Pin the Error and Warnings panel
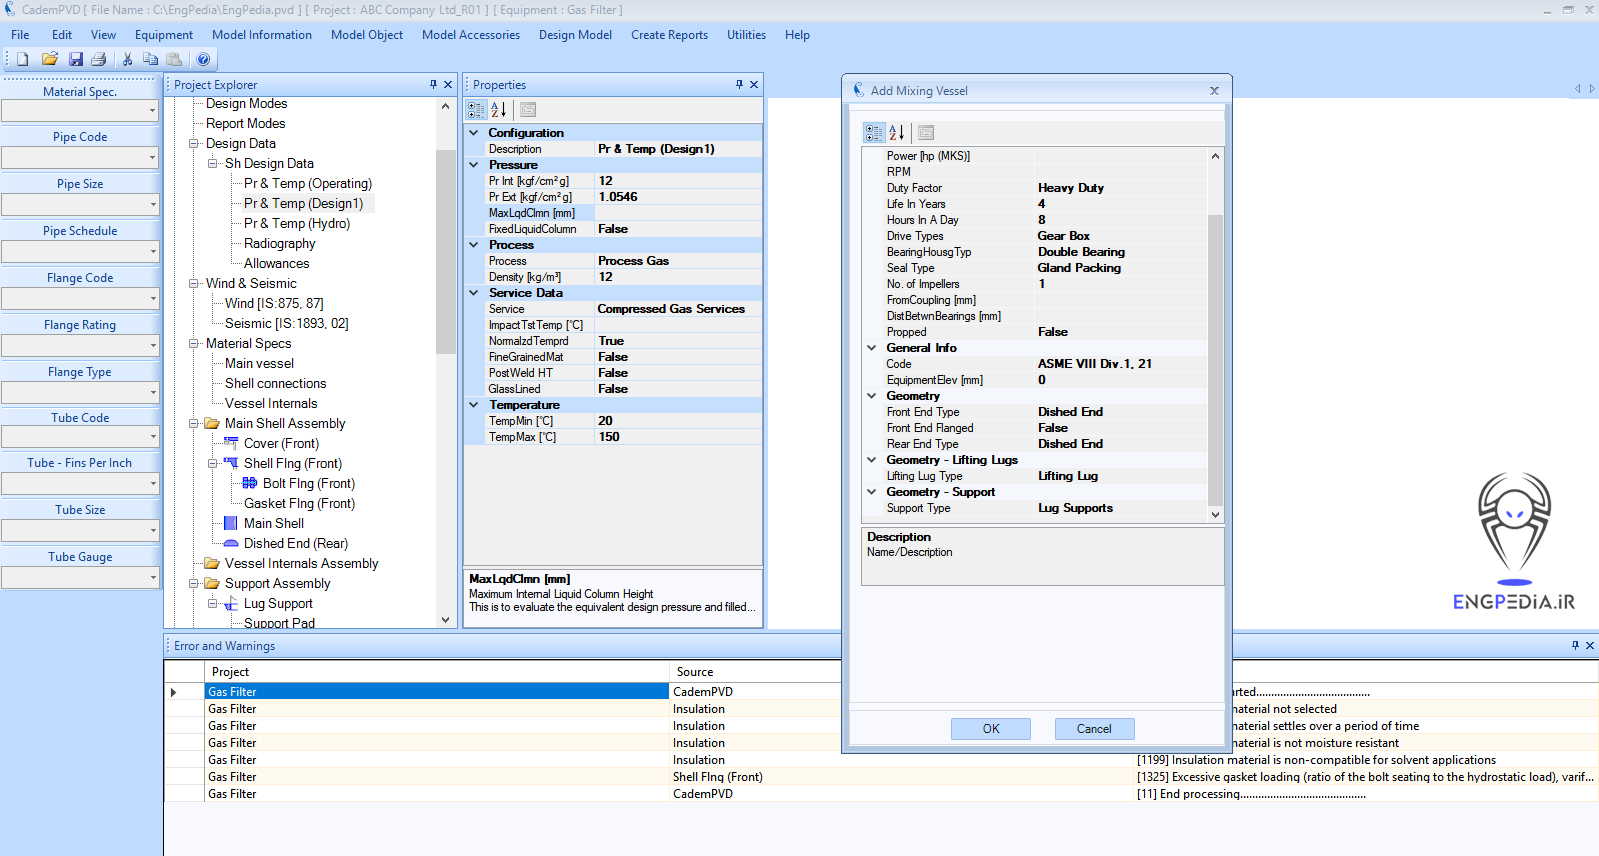Viewport: 1599px width, 856px height. [1575, 646]
